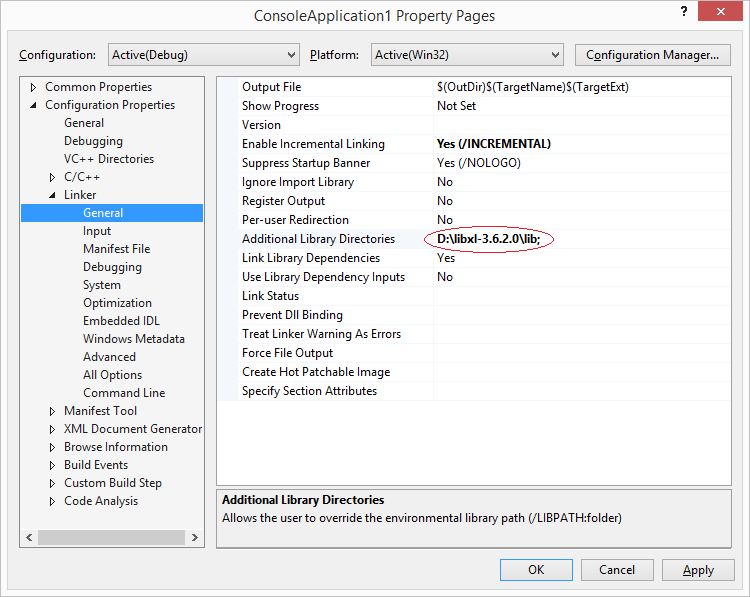Image resolution: width=750 pixels, height=597 pixels.
Task: Select Specify Section Attributes property
Action: point(309,391)
